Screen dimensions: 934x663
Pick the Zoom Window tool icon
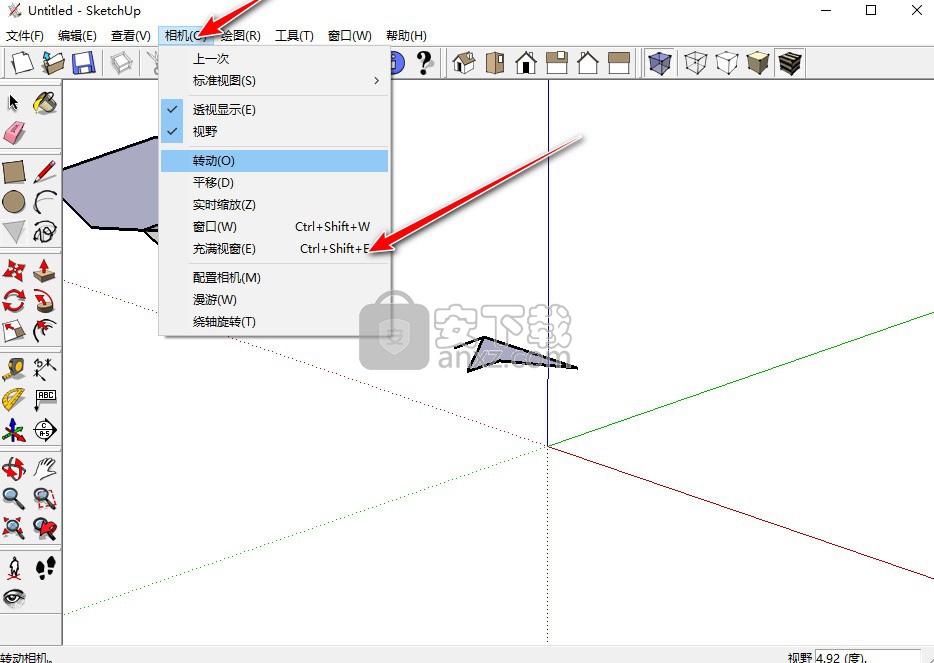pyautogui.click(x=45, y=499)
